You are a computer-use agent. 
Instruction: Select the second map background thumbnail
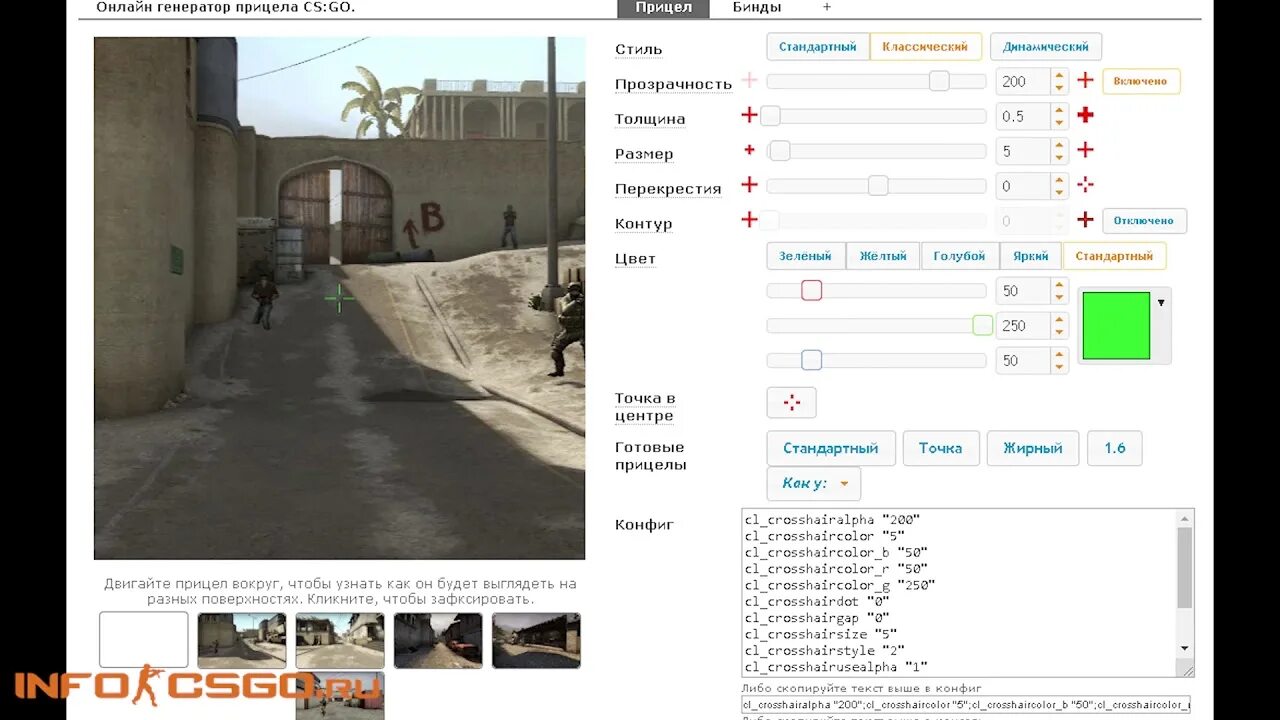[x=242, y=640]
